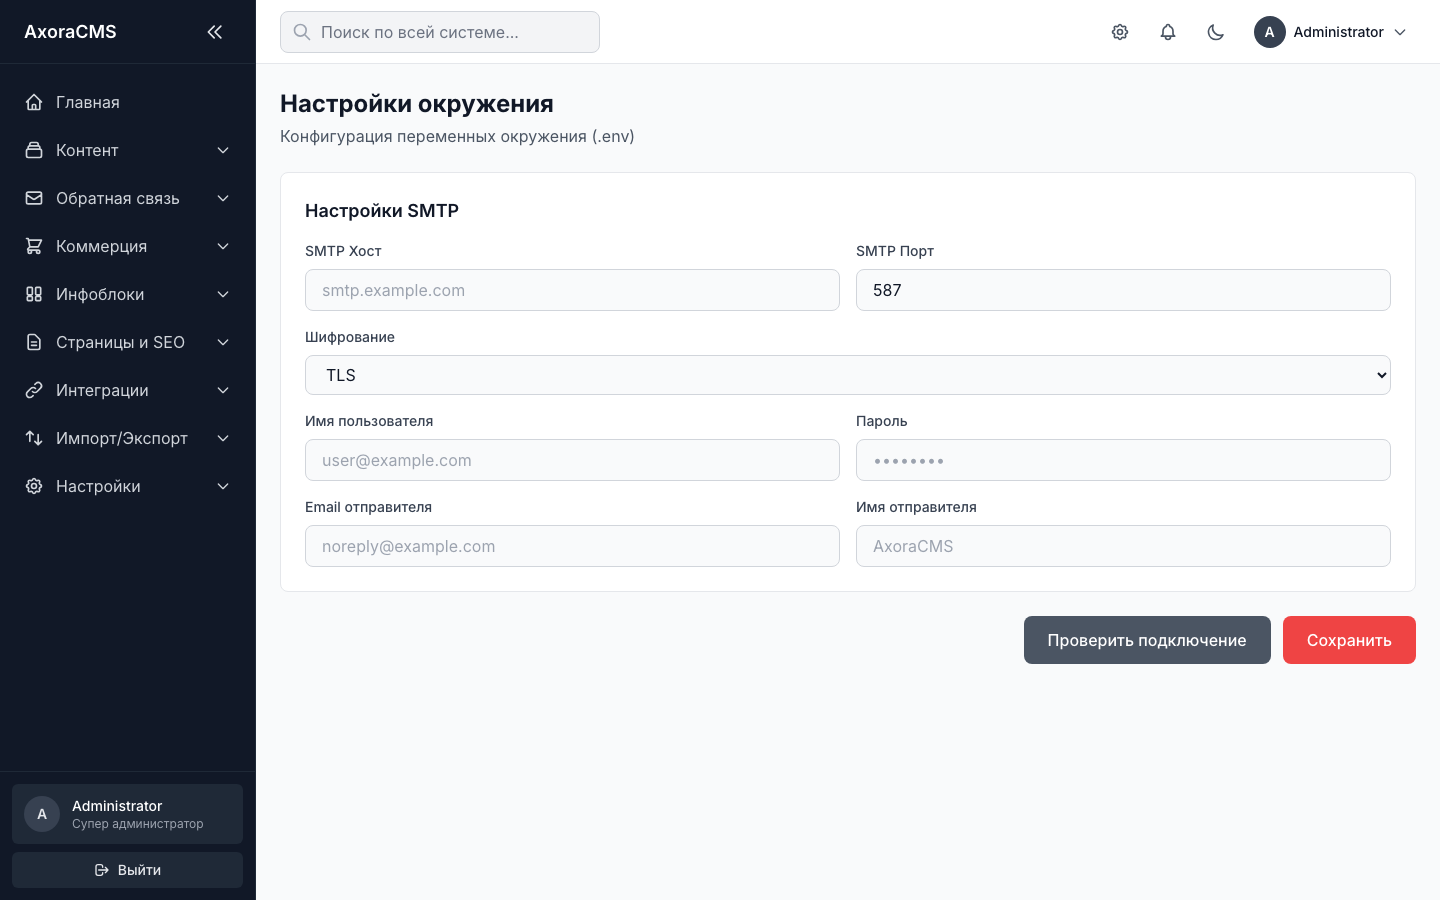Click the Контент box icon
The image size is (1440, 900).
(x=34, y=150)
